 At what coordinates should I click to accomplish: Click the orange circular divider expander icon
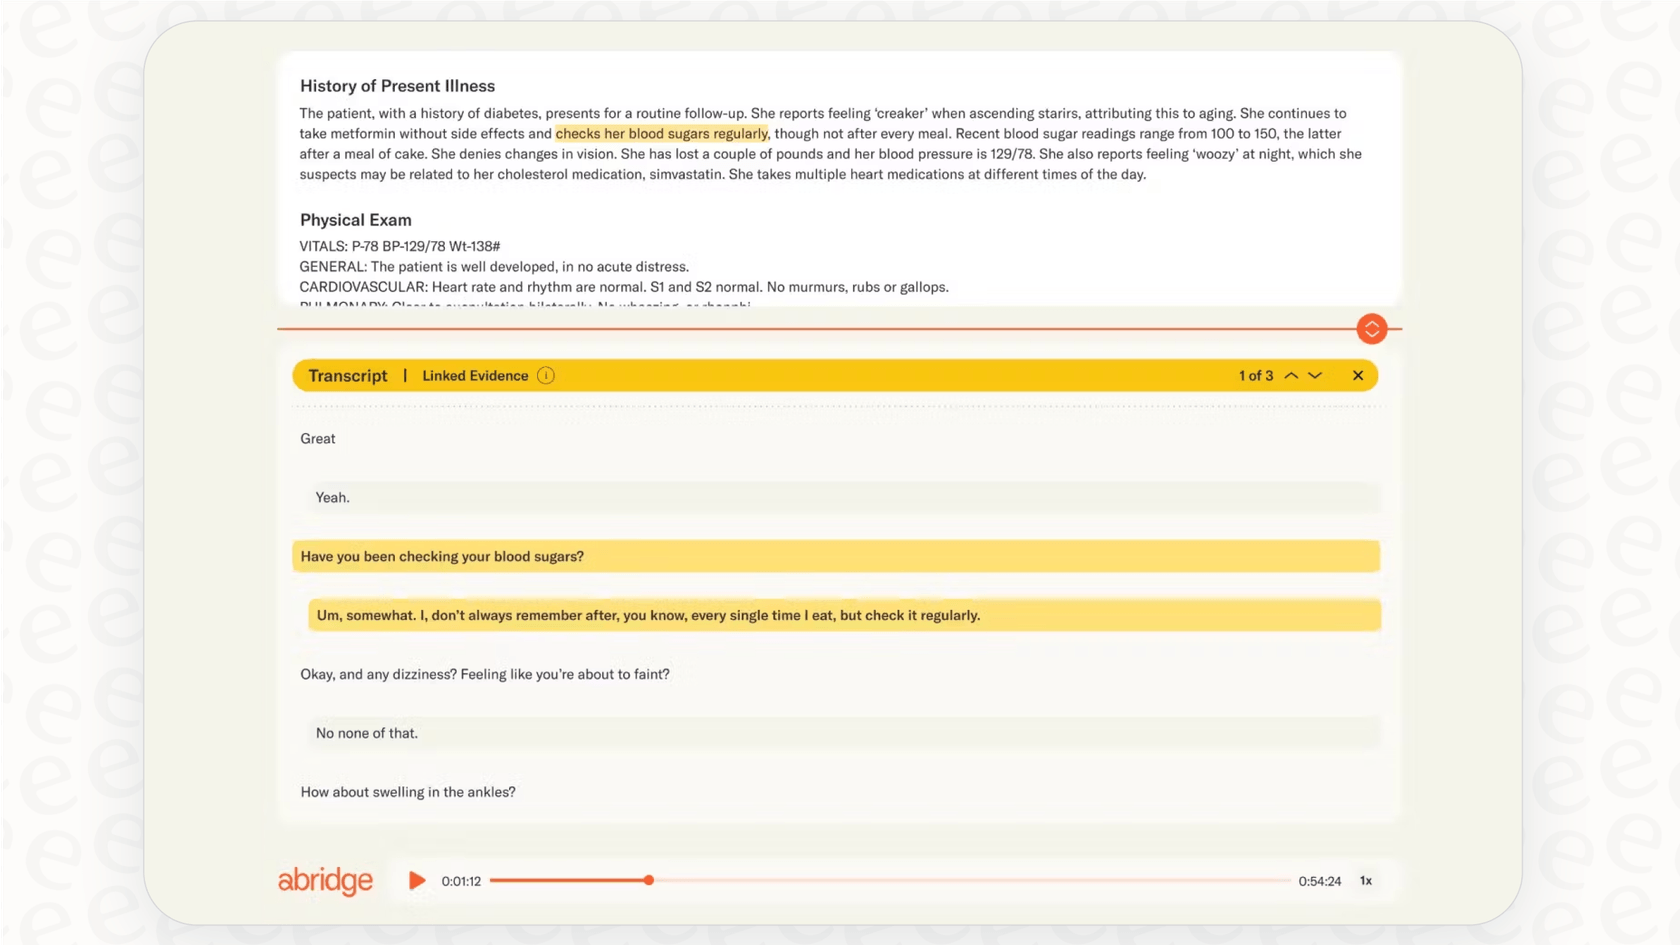[x=1372, y=328]
